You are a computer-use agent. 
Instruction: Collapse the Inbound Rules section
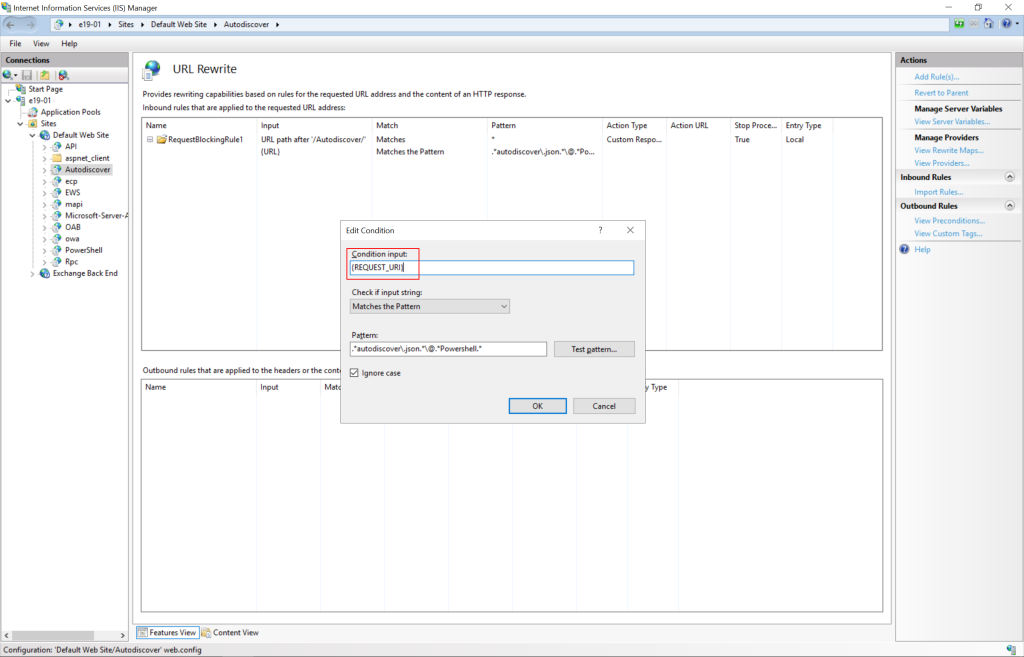coord(1008,177)
